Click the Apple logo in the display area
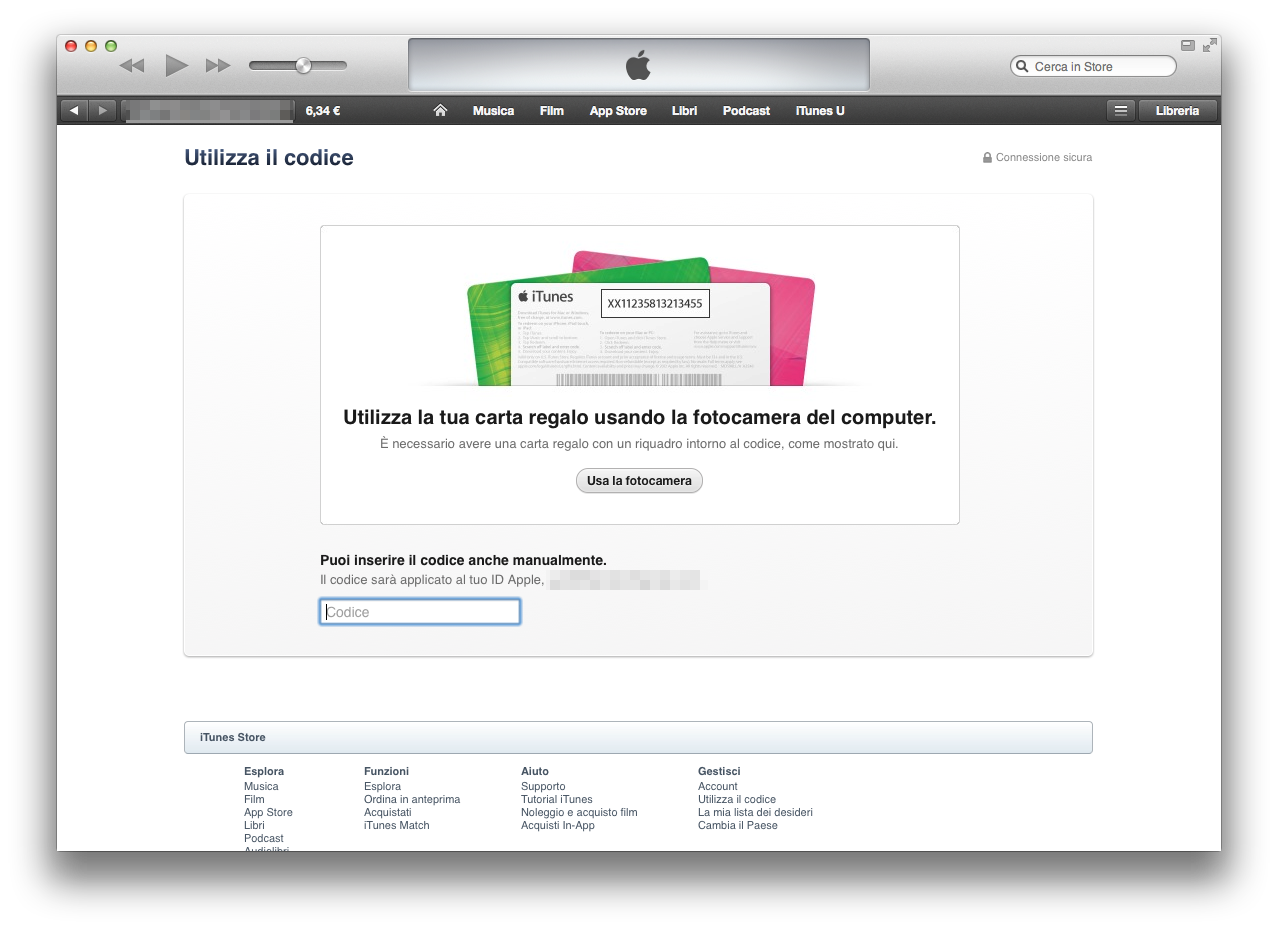The image size is (1278, 930). click(638, 66)
